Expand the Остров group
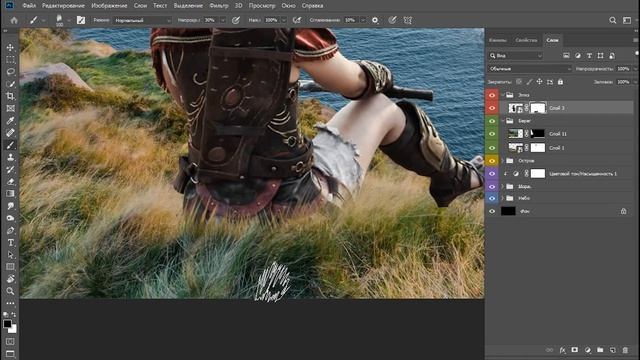640x360 pixels. click(503, 161)
